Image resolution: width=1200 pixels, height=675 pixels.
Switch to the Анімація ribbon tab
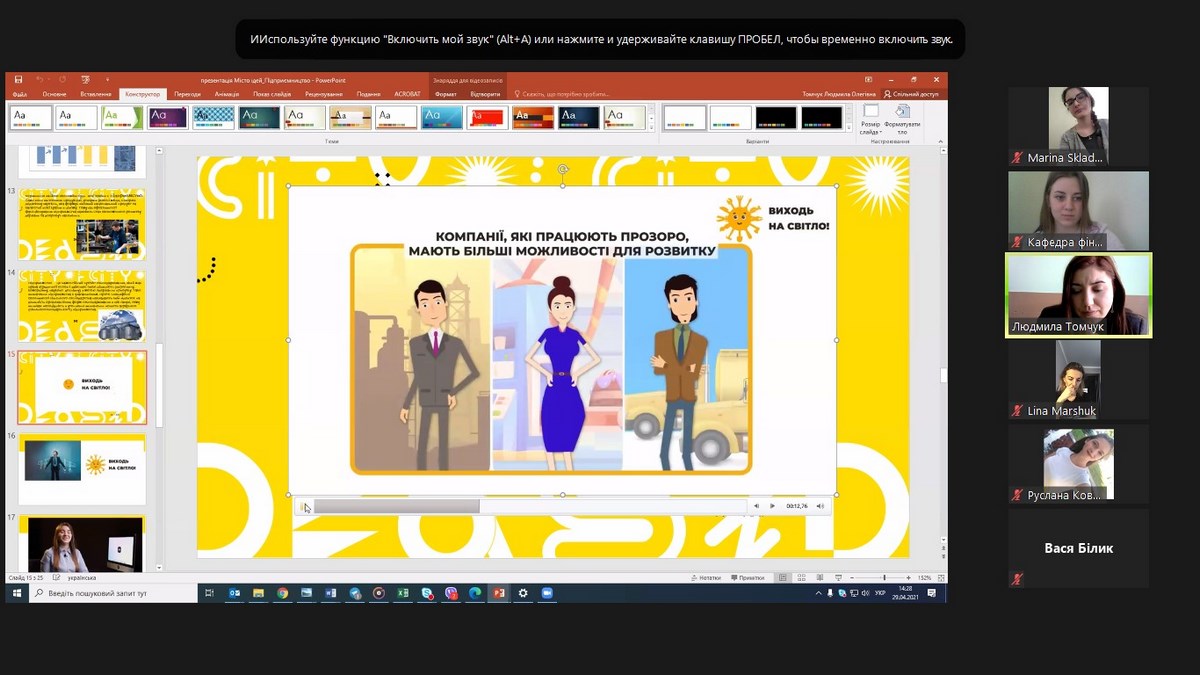coord(226,94)
